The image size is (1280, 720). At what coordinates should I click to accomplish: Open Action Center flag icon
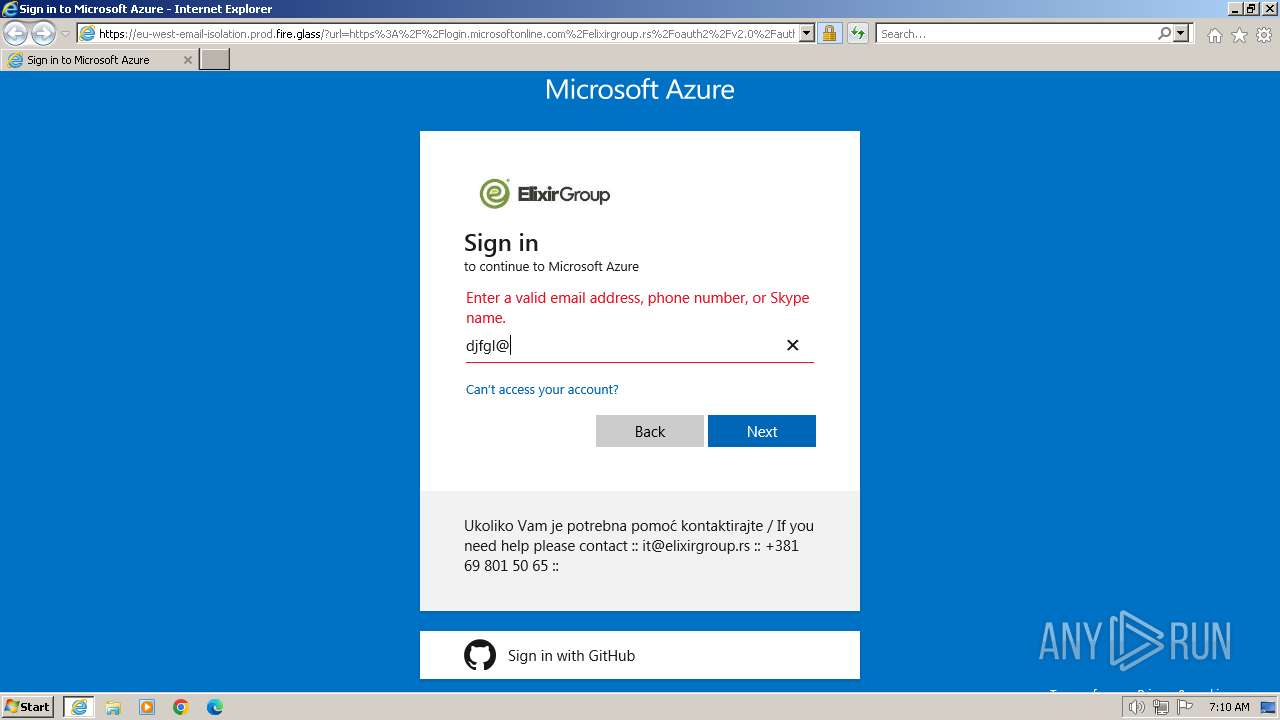tap(1185, 707)
